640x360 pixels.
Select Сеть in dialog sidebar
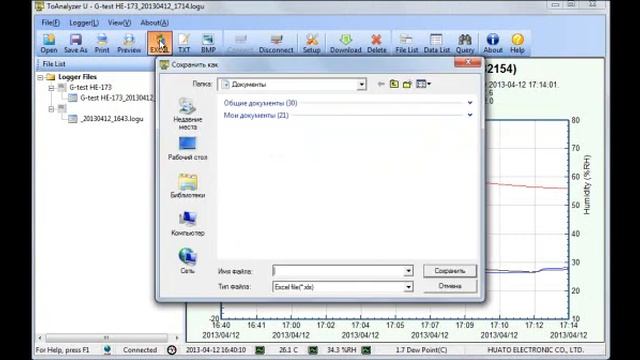187,261
